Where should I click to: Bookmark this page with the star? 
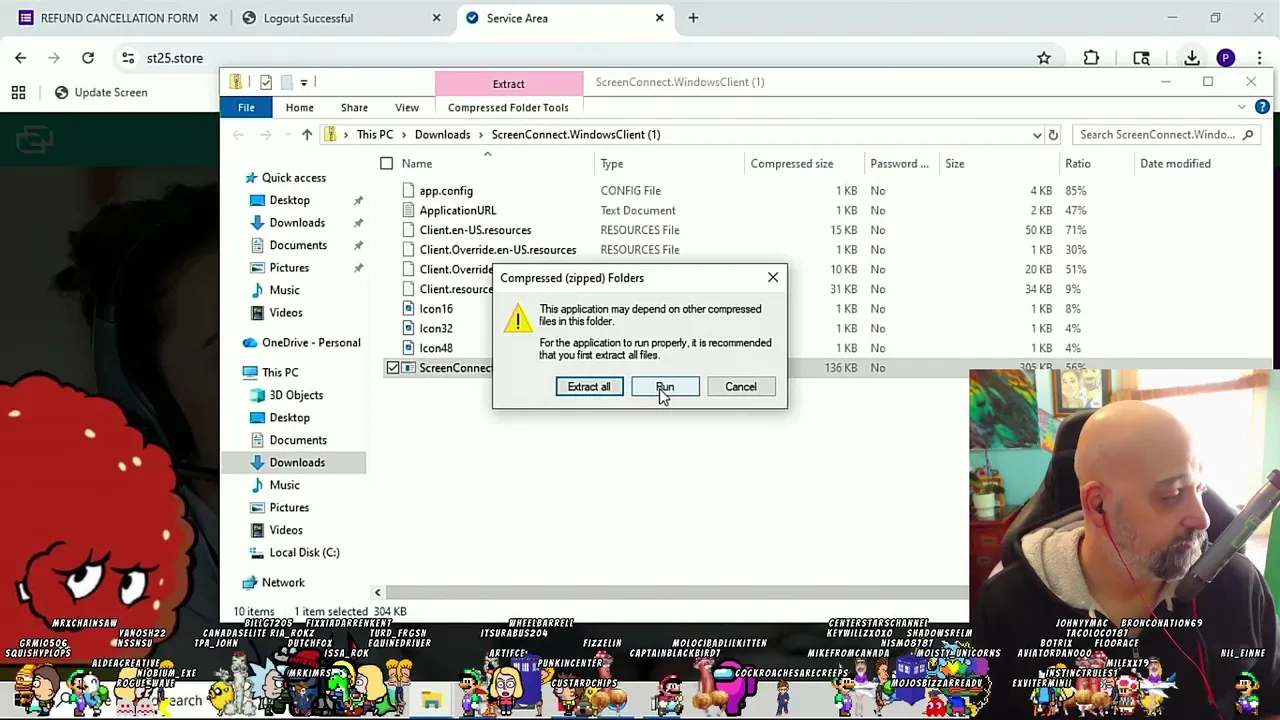(x=1044, y=58)
